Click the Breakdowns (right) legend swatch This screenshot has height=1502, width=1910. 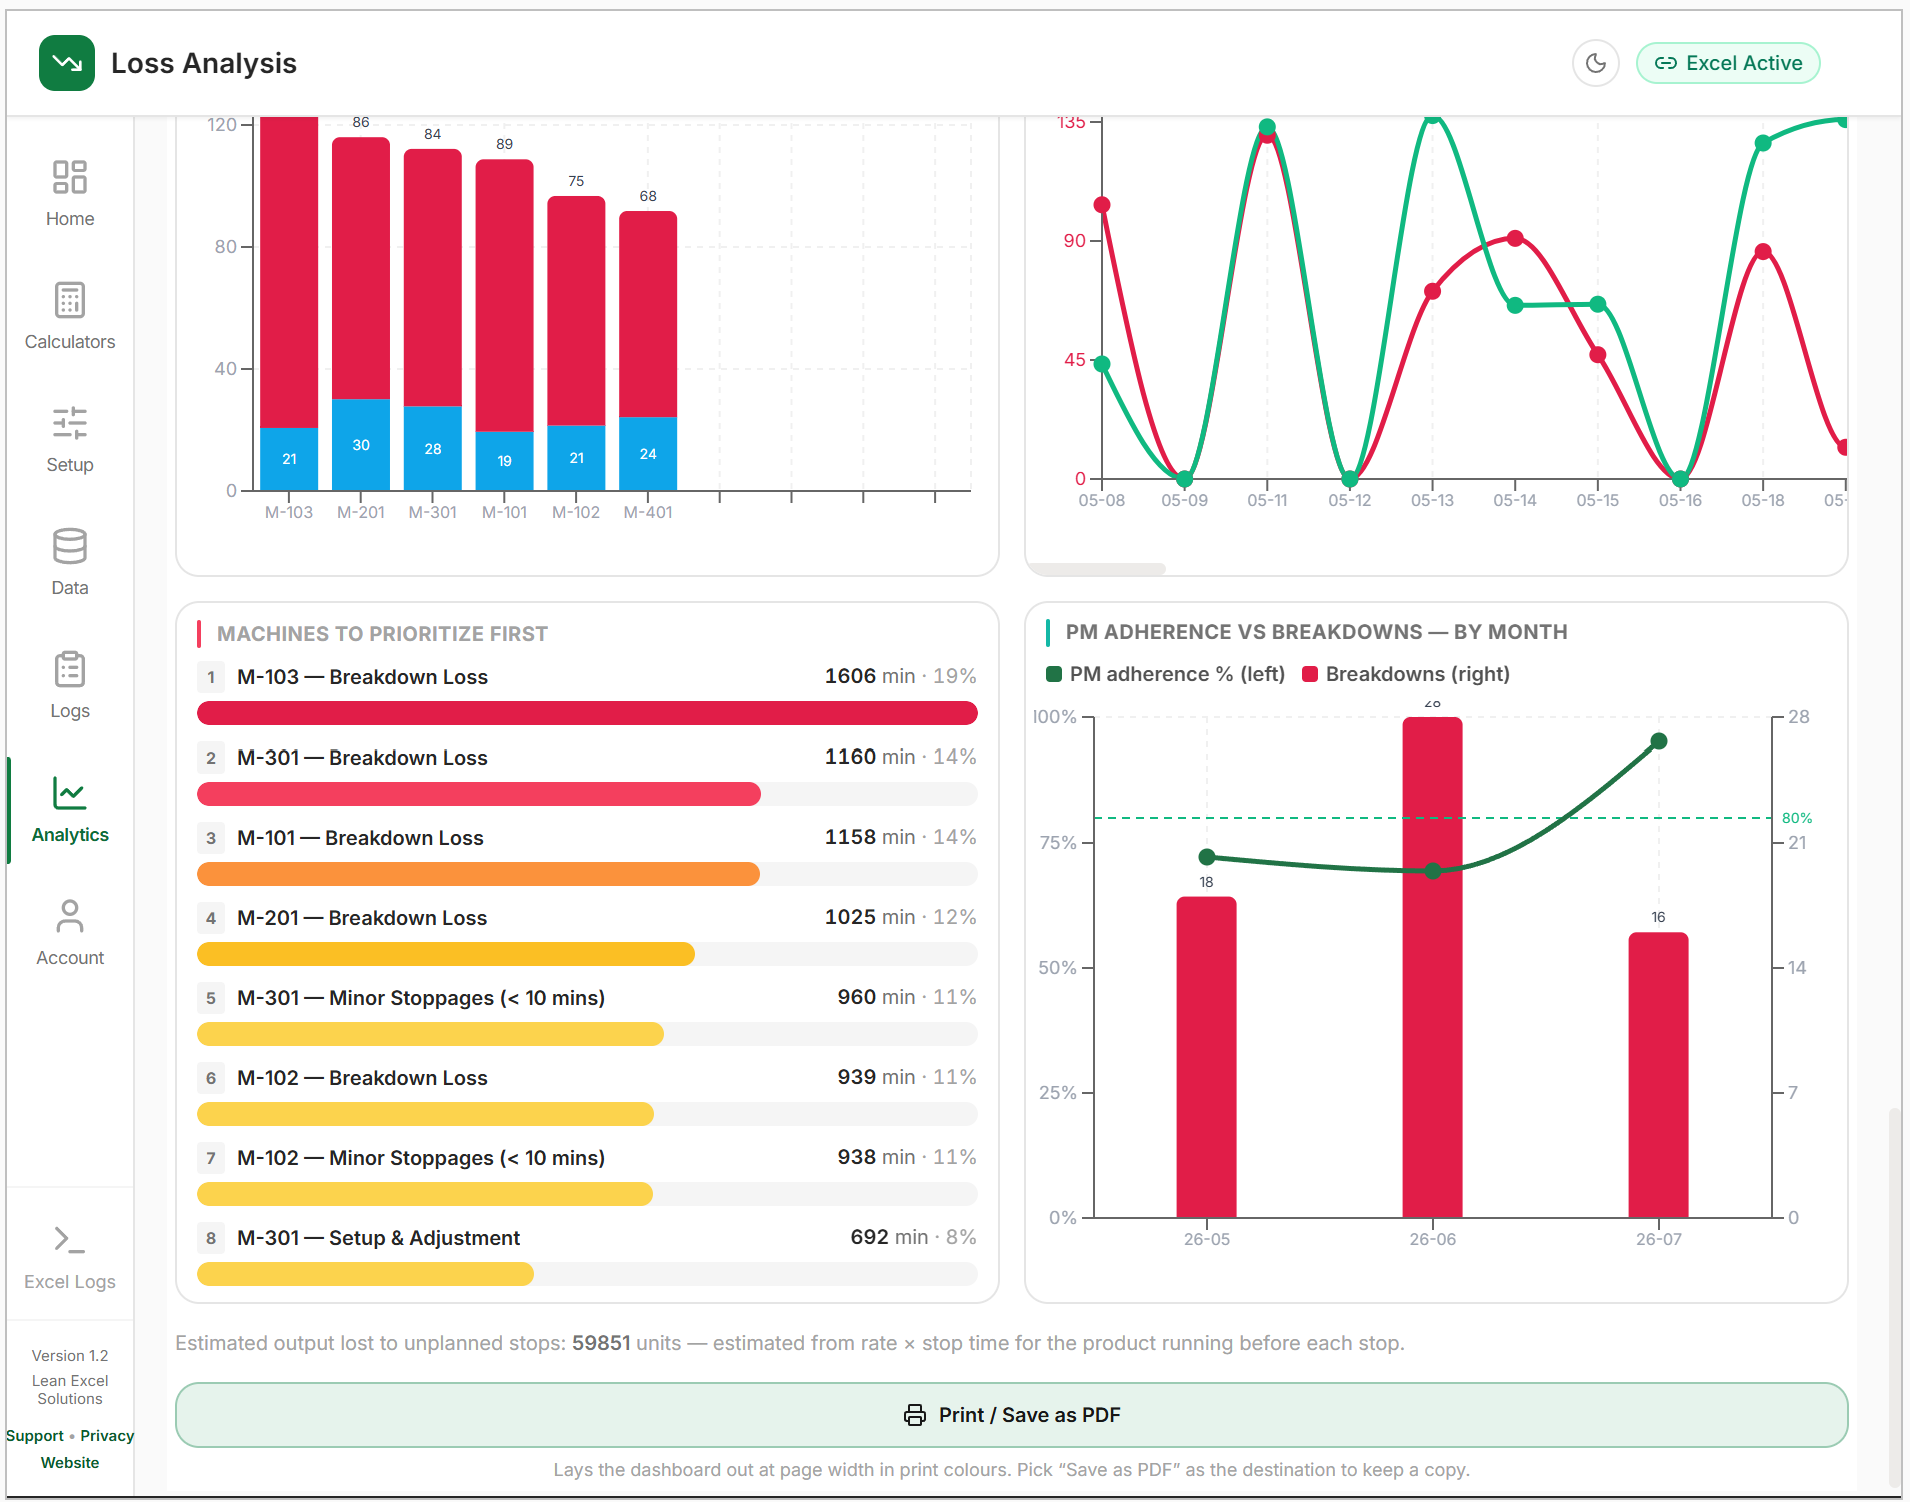pyautogui.click(x=1310, y=674)
